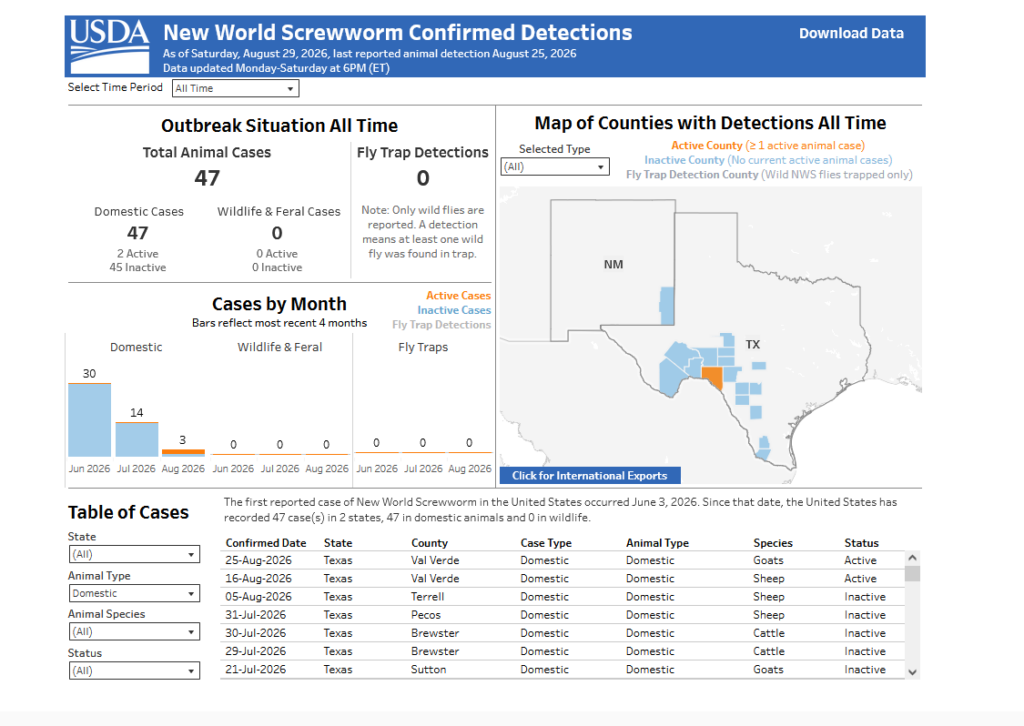Select the orange active county on map
The height and width of the screenshot is (726, 1024).
click(x=712, y=377)
